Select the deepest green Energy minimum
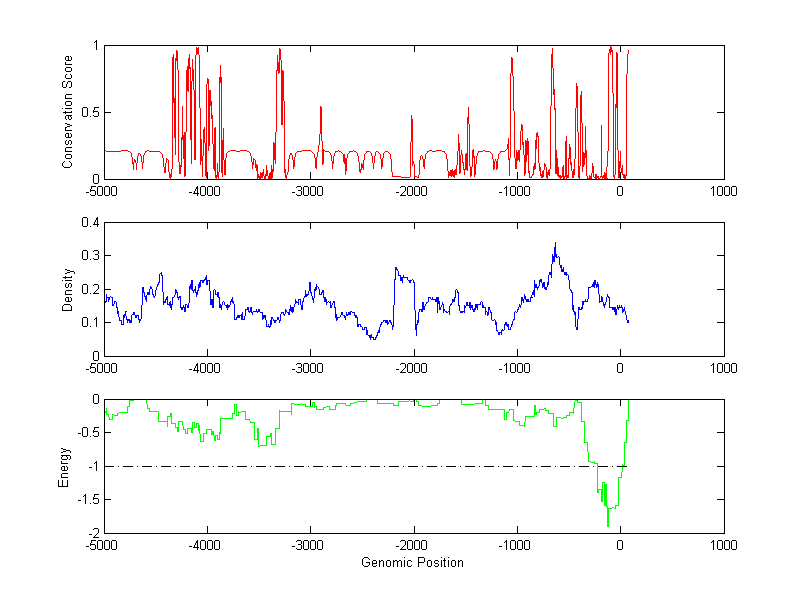800x599 pixels. pos(607,524)
